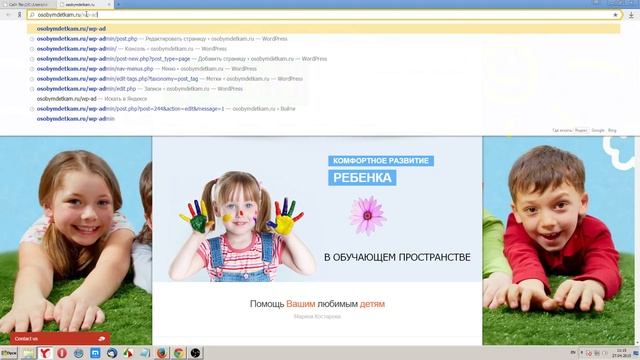Click the Yandex 'Я' home button
Viewport: 640px width, 360px height.
19,15
